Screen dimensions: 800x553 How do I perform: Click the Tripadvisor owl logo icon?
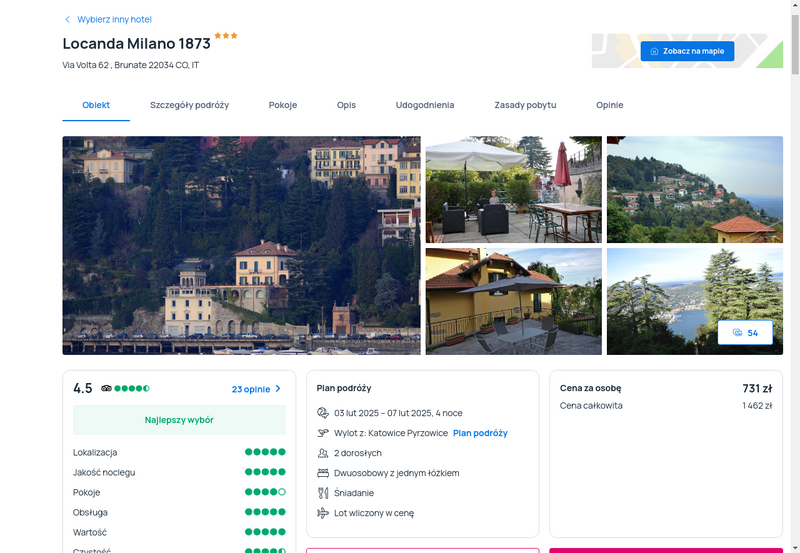click(106, 388)
